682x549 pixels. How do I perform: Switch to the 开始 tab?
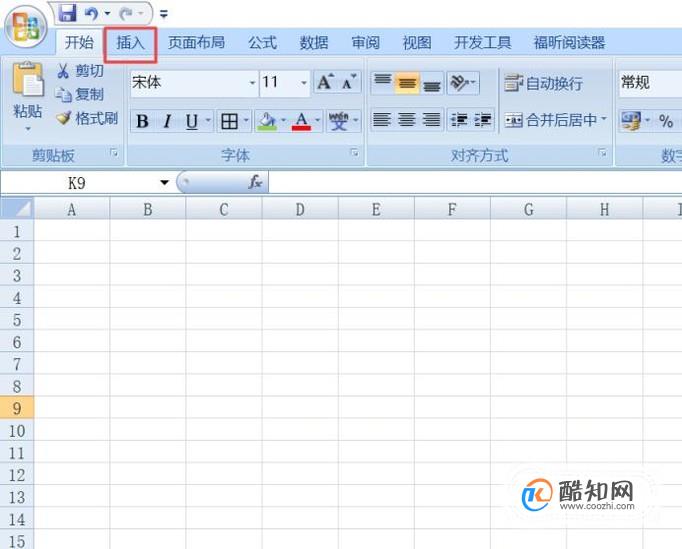coord(79,42)
